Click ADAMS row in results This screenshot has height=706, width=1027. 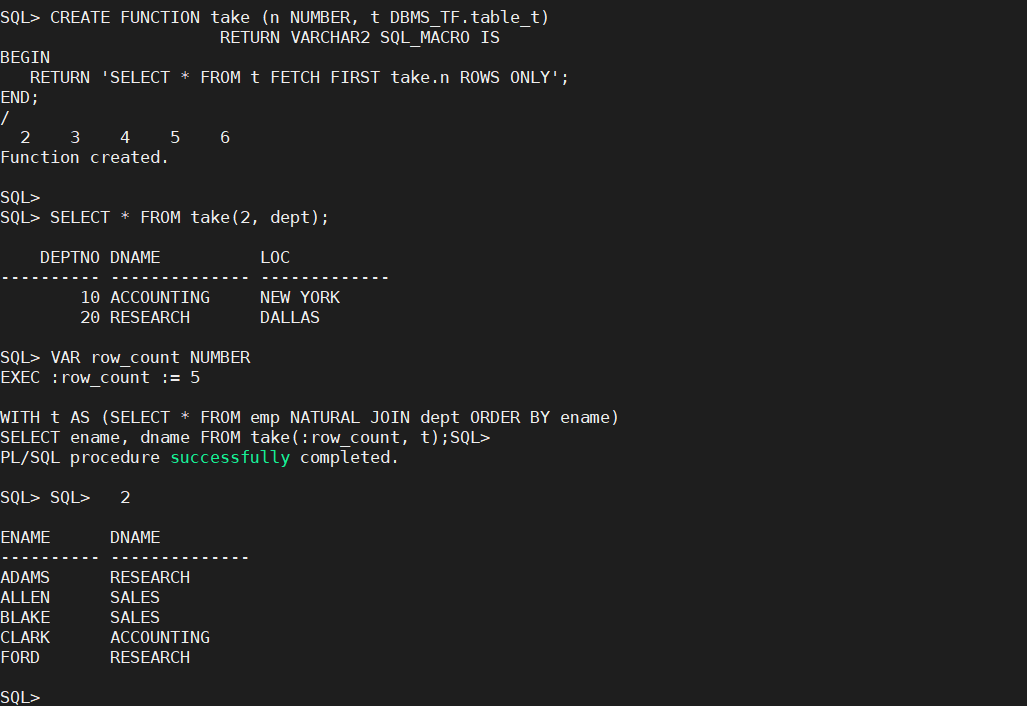tap(95, 578)
